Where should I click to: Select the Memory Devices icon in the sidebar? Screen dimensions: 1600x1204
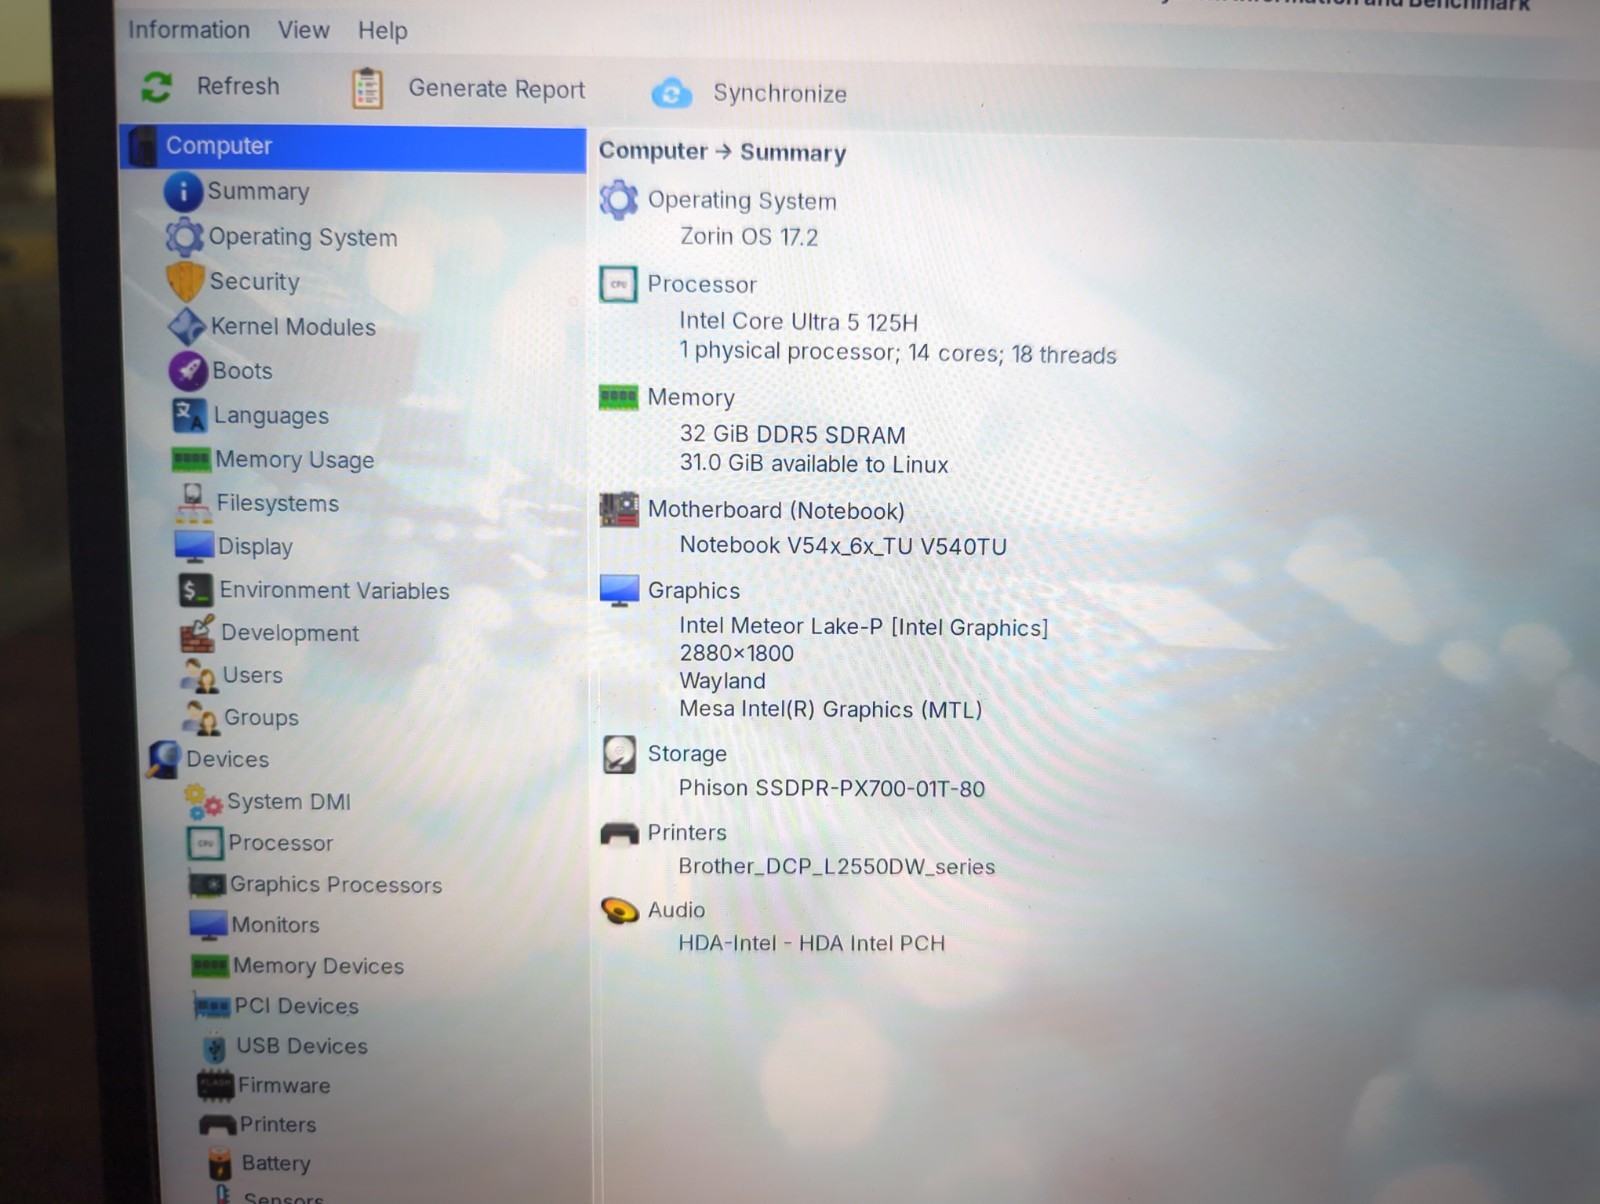coord(210,966)
